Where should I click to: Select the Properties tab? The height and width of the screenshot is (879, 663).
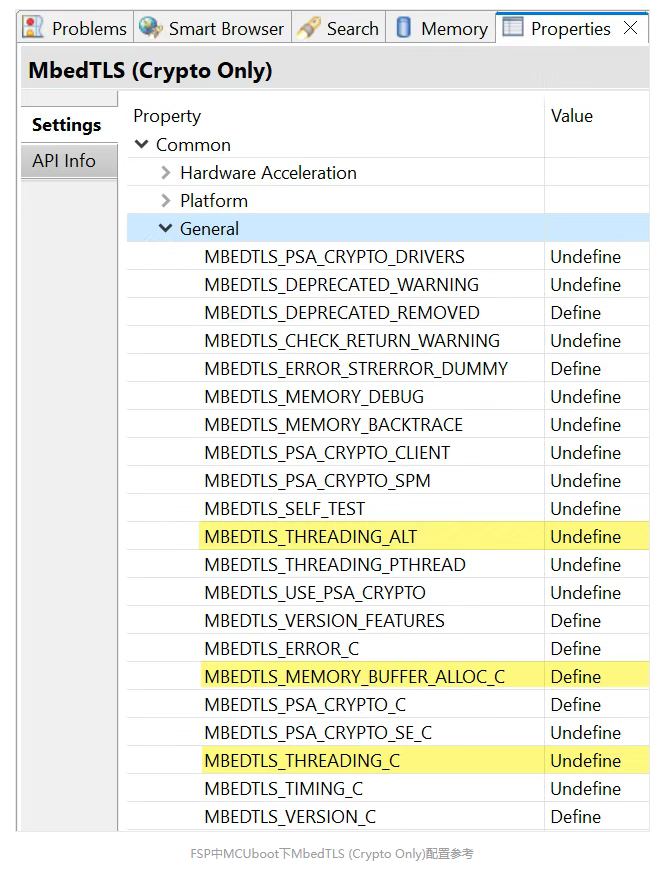(x=571, y=29)
